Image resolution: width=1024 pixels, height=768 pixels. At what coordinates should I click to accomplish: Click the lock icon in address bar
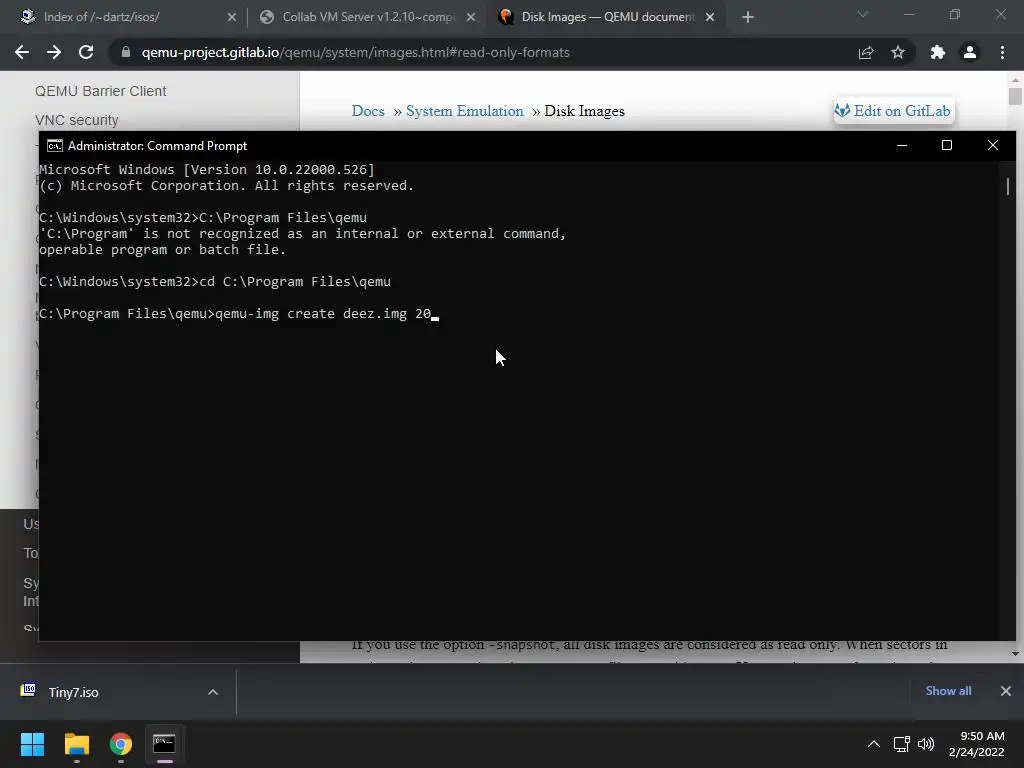[126, 52]
